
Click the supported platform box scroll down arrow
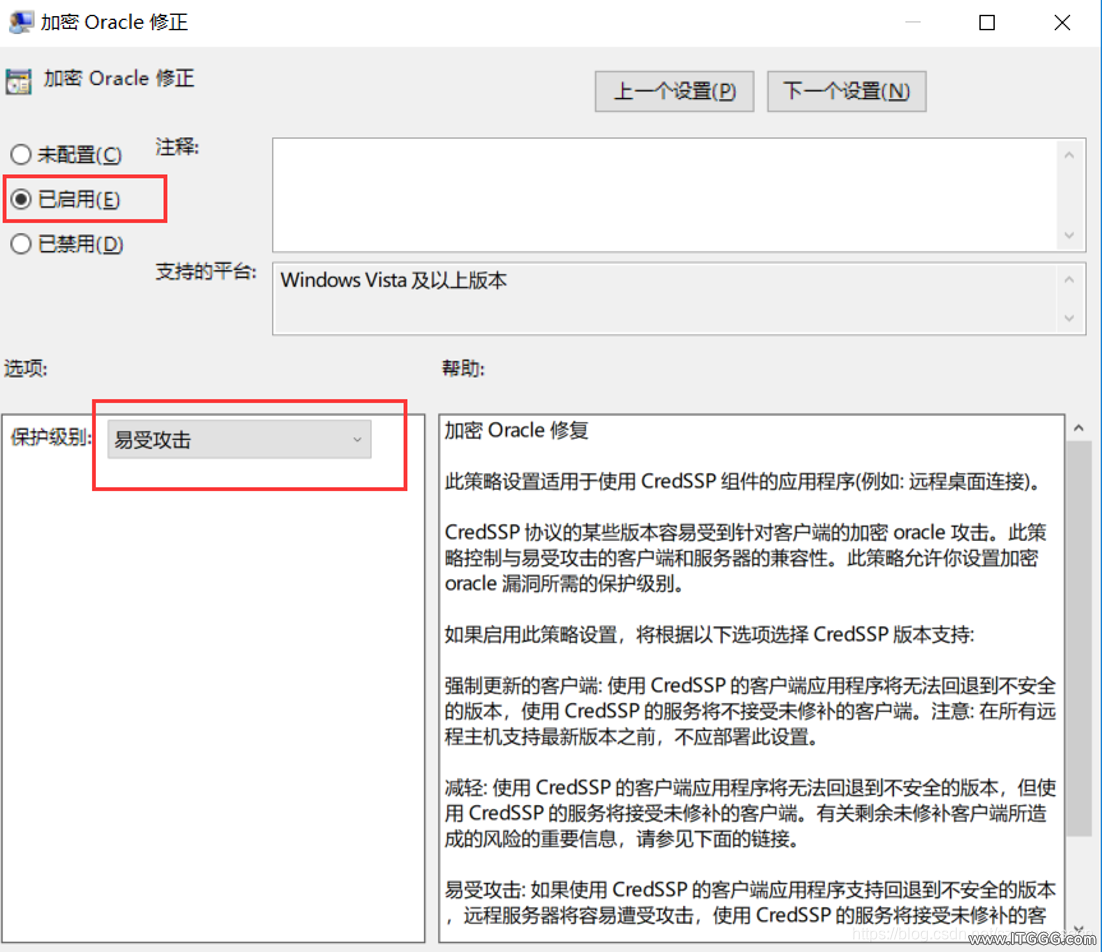coord(1069,318)
